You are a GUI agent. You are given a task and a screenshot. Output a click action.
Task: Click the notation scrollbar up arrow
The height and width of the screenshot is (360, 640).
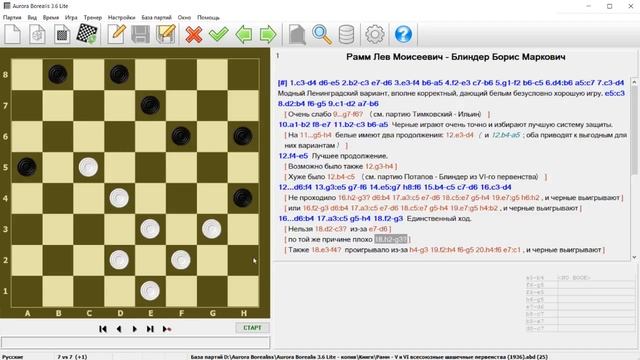[x=634, y=82]
